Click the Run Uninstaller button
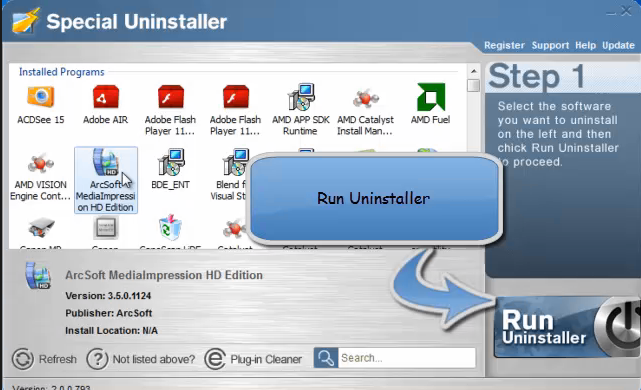 [x=567, y=327]
